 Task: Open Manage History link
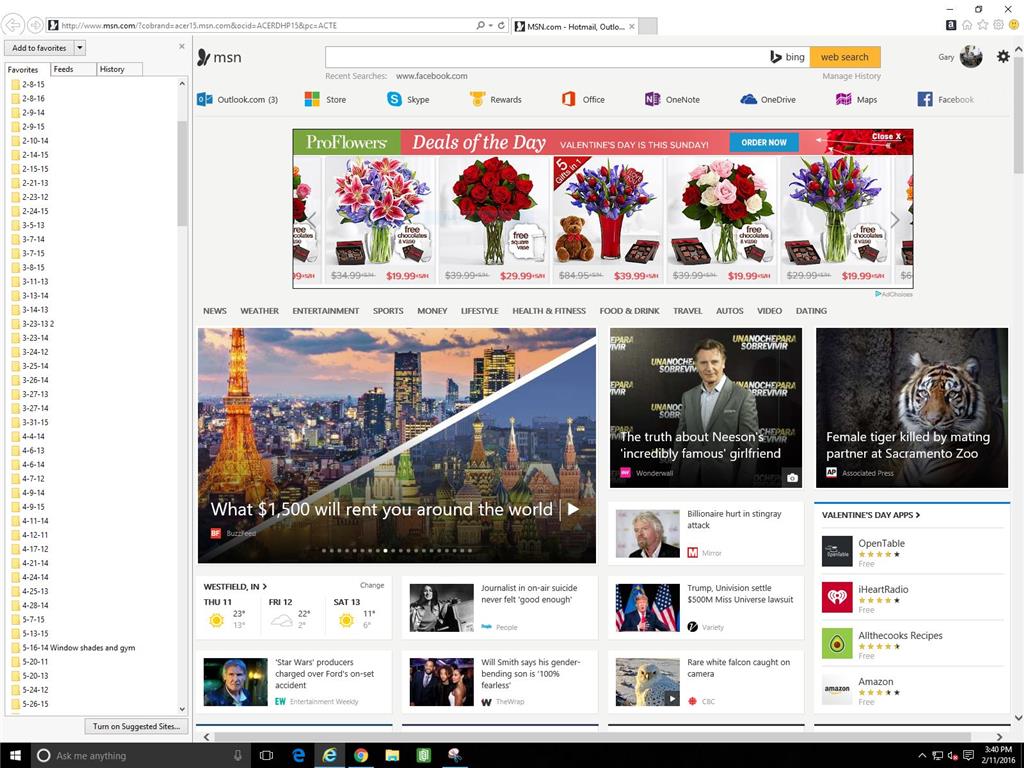pos(851,76)
